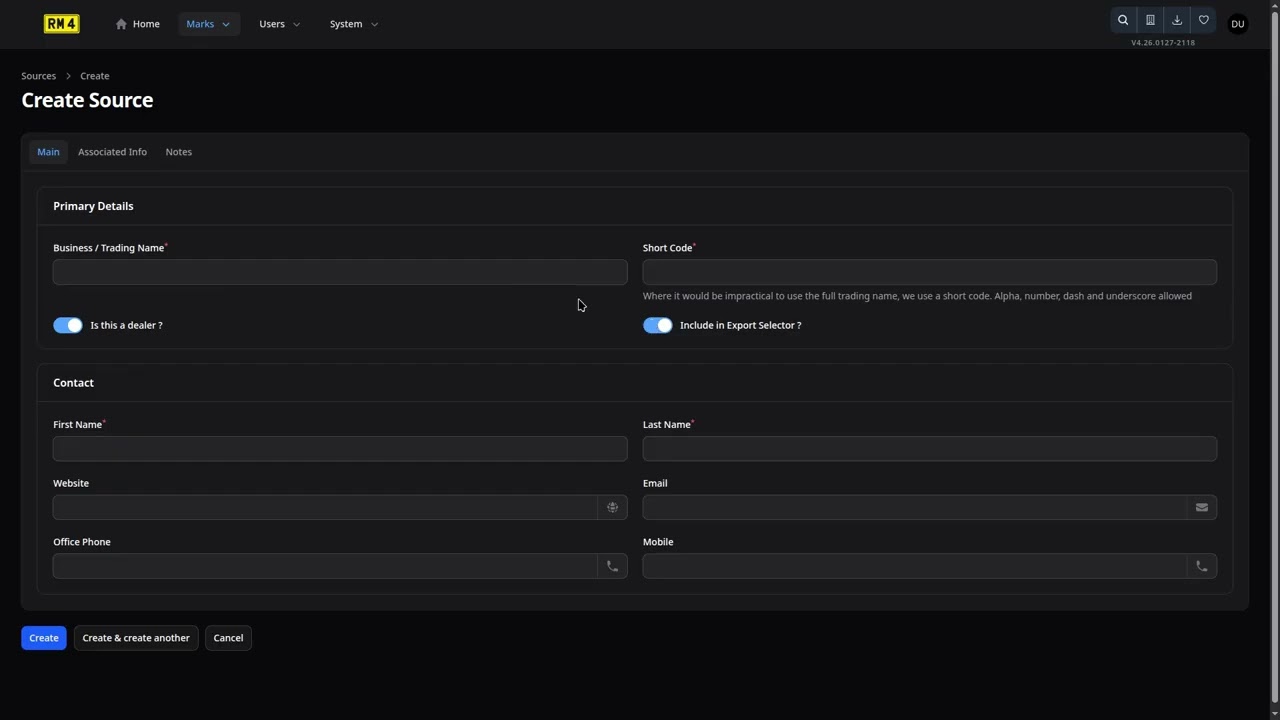The image size is (1280, 720).
Task: Open the search magnifier icon
Action: coord(1123,20)
